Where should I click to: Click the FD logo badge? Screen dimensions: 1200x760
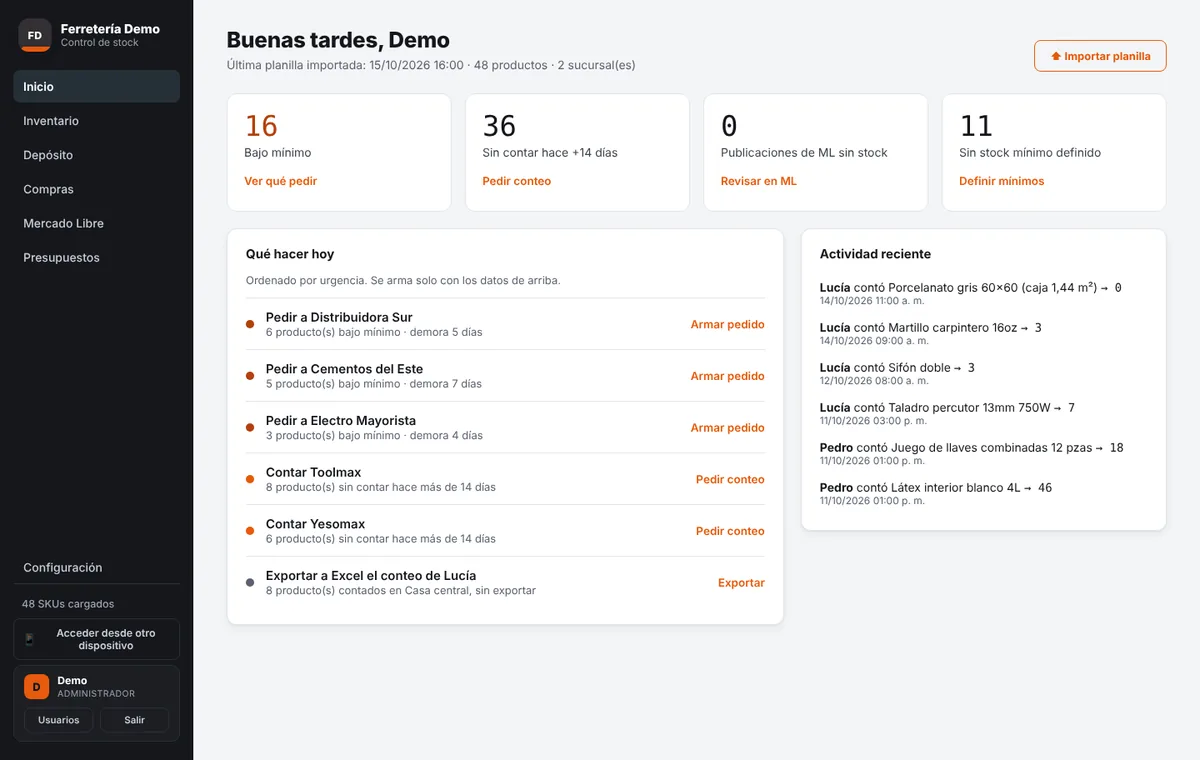[35, 35]
